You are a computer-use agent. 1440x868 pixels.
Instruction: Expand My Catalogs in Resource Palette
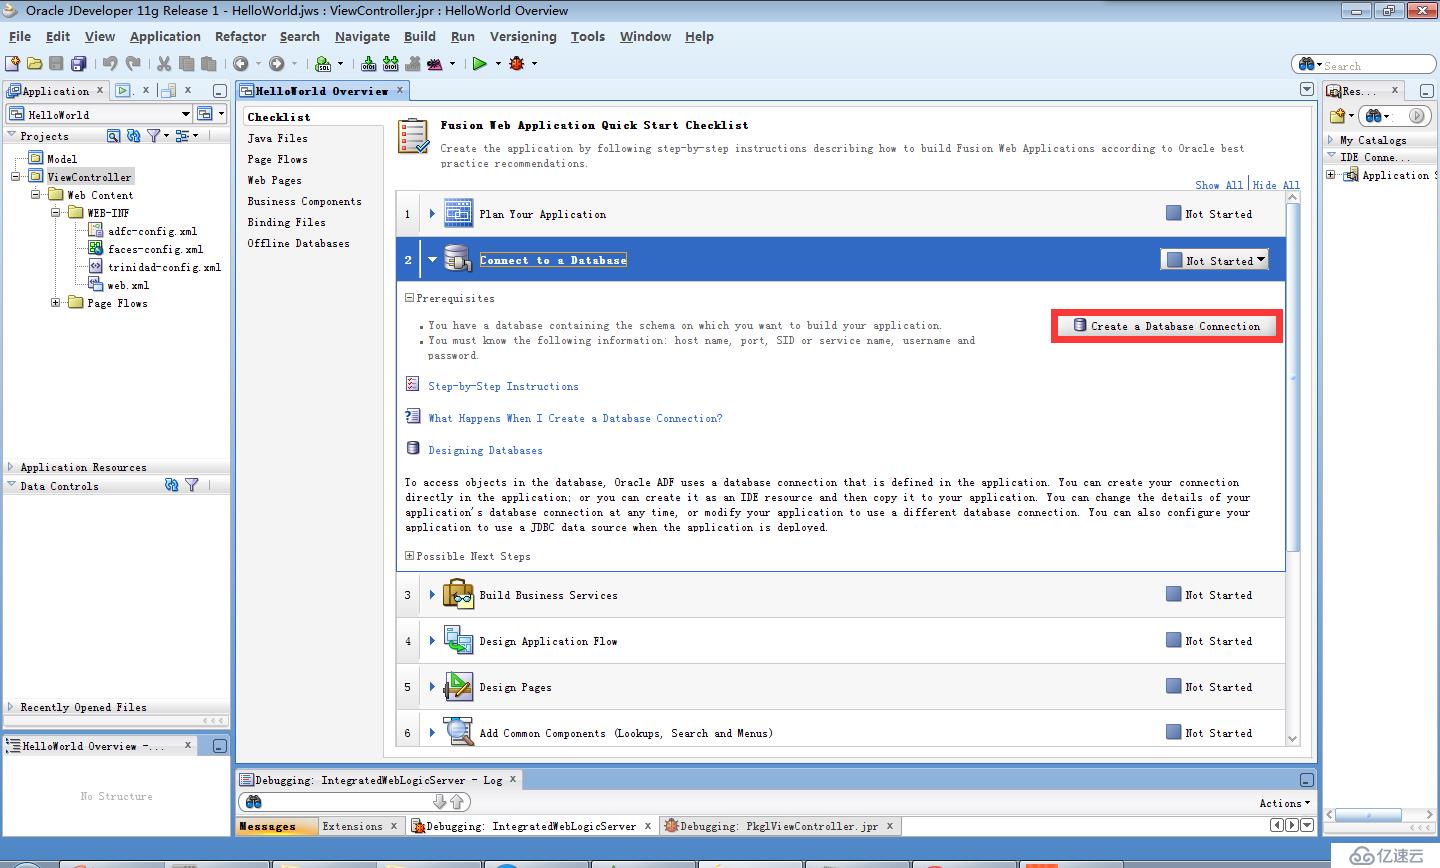(1331, 140)
